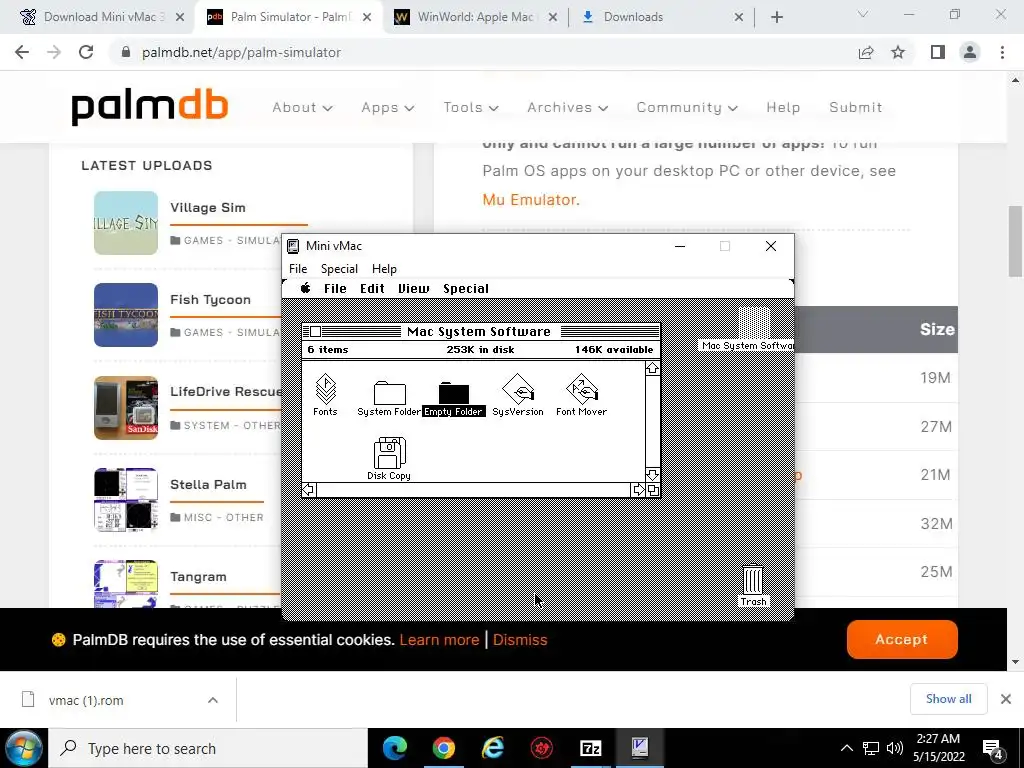The image size is (1024, 768).
Task: Expand the About dropdown on palmdb
Action: pyautogui.click(x=302, y=107)
